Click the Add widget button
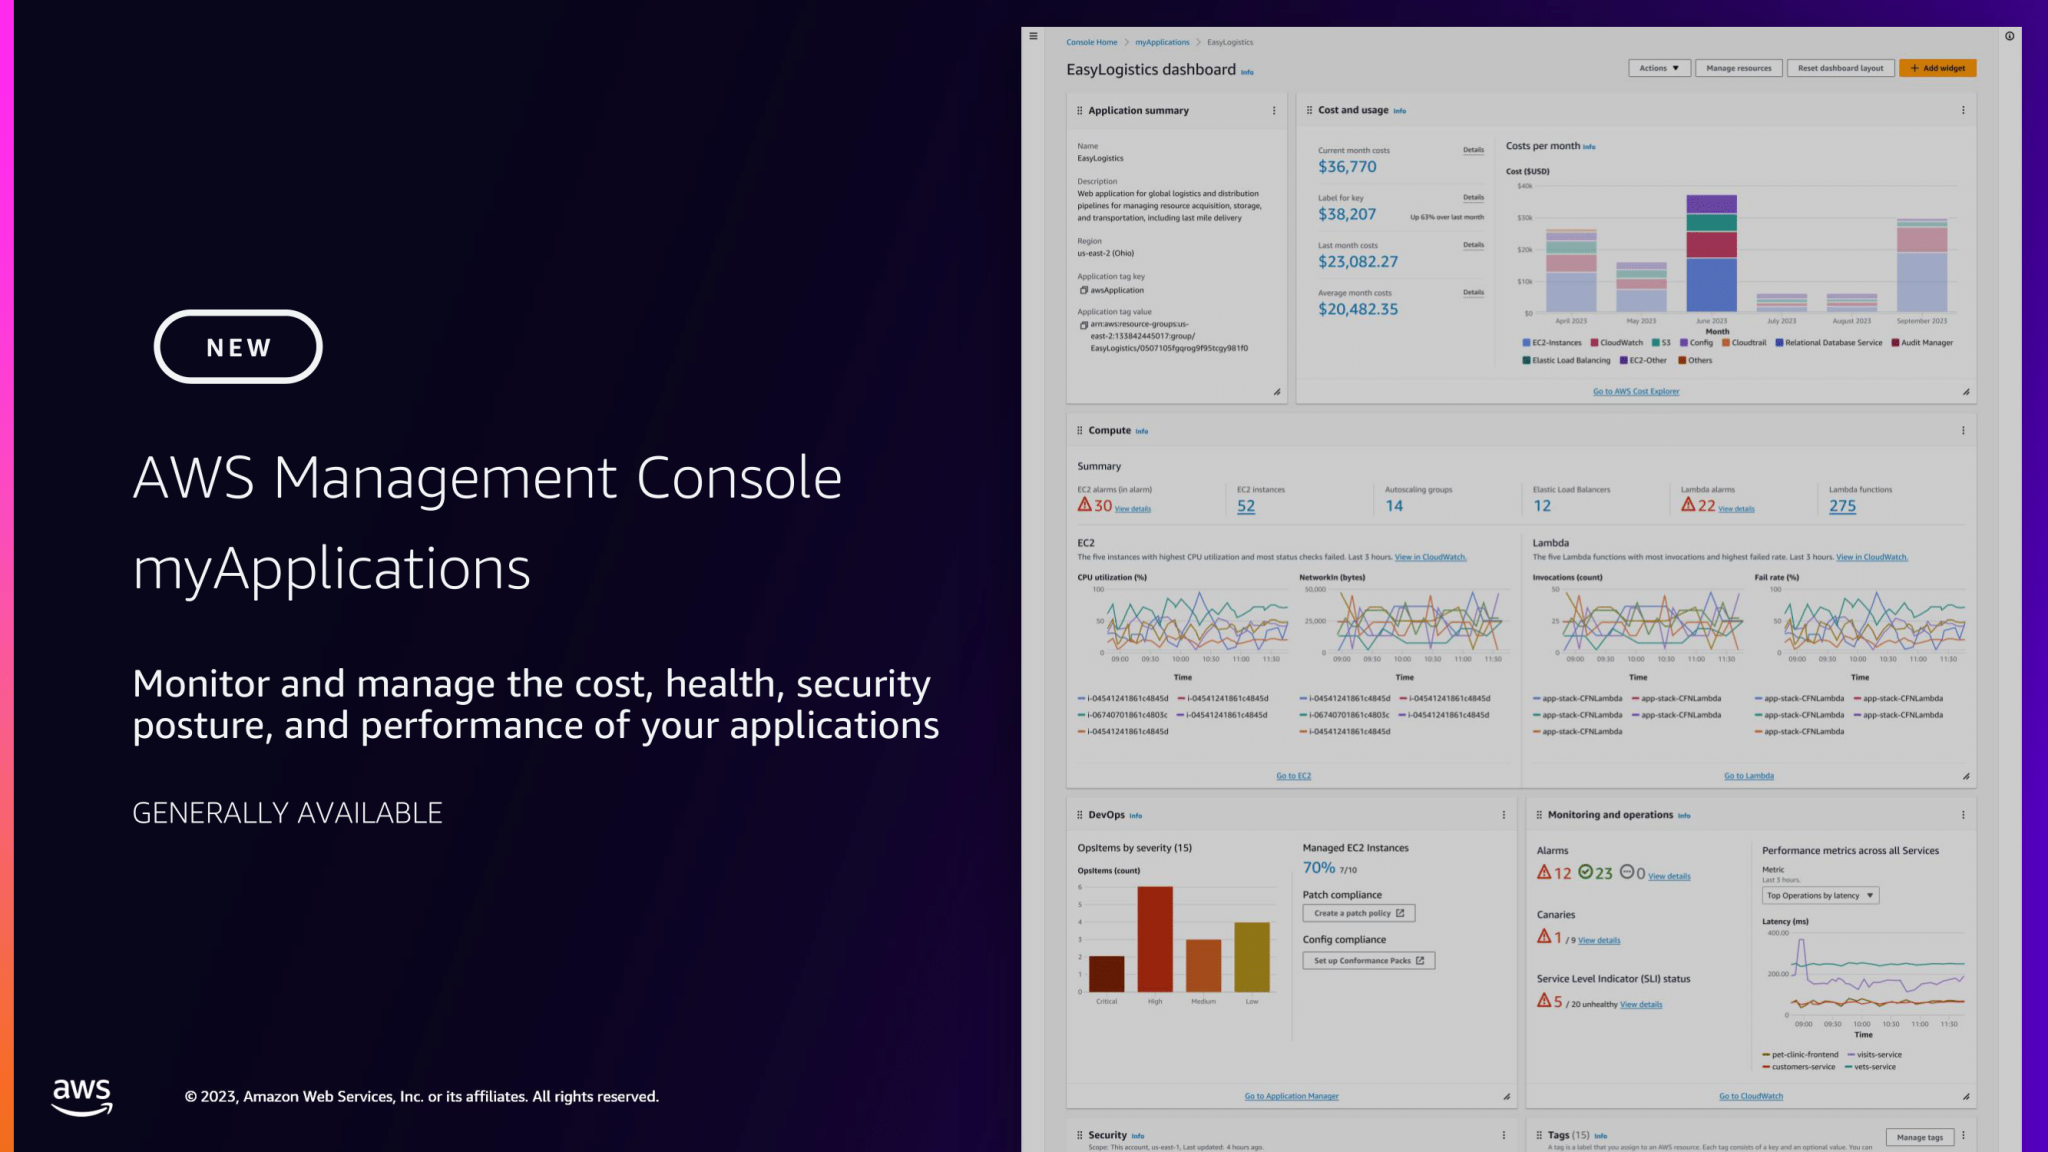This screenshot has height=1152, width=2048. pos(1937,68)
